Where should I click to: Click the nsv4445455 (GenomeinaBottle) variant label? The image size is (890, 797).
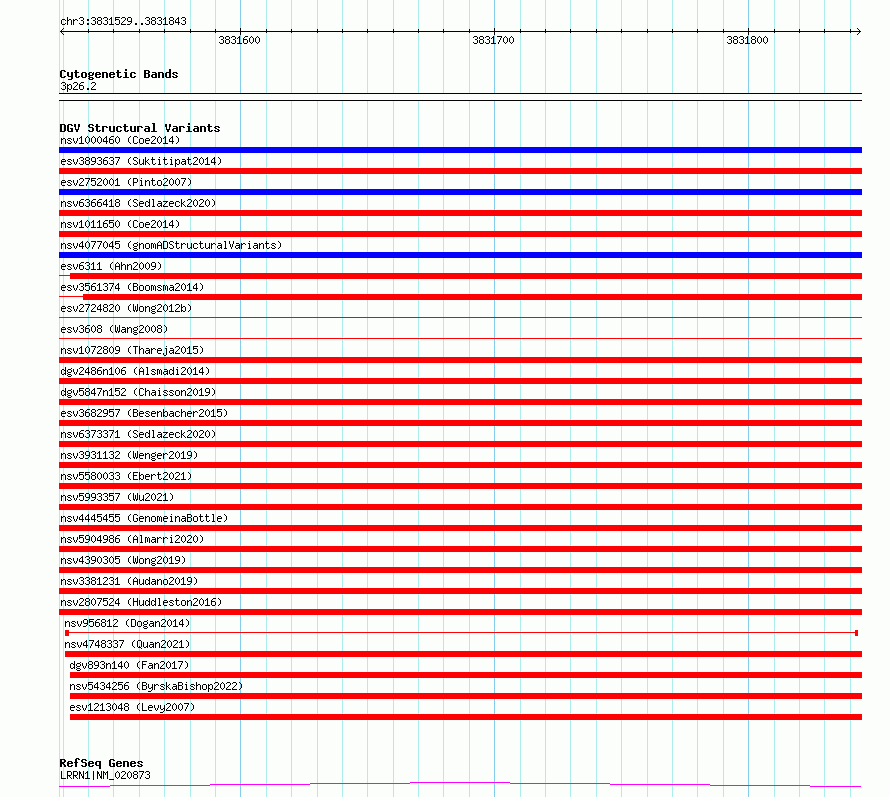(x=144, y=518)
